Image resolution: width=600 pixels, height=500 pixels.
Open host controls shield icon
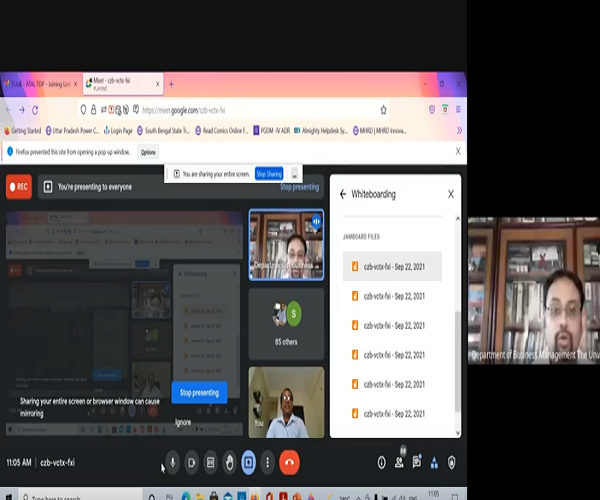click(452, 463)
